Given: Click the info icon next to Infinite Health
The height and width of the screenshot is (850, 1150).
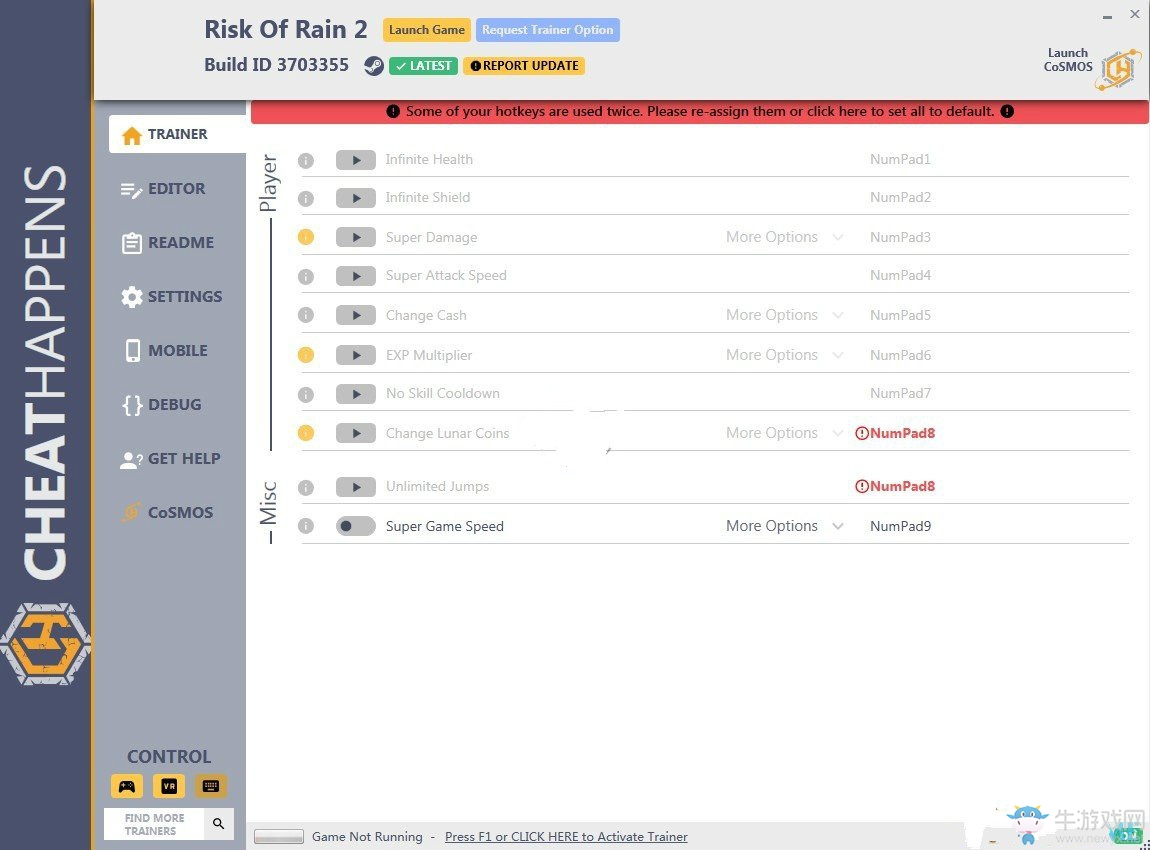Looking at the screenshot, I should 306,160.
